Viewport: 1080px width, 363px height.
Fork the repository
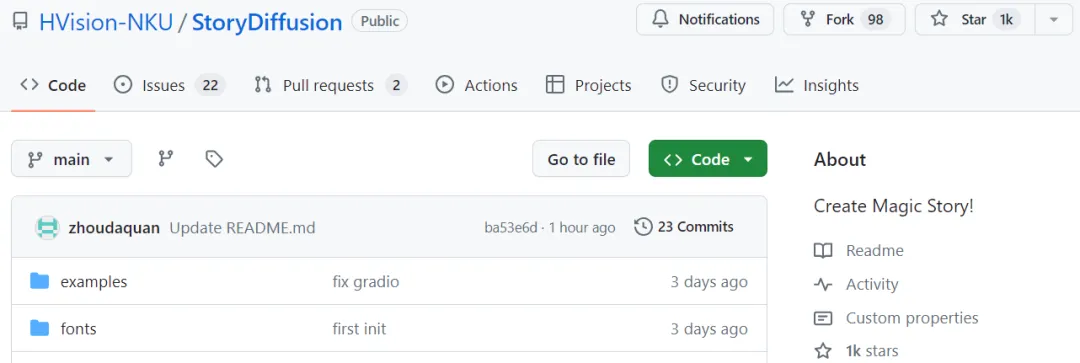click(x=844, y=19)
